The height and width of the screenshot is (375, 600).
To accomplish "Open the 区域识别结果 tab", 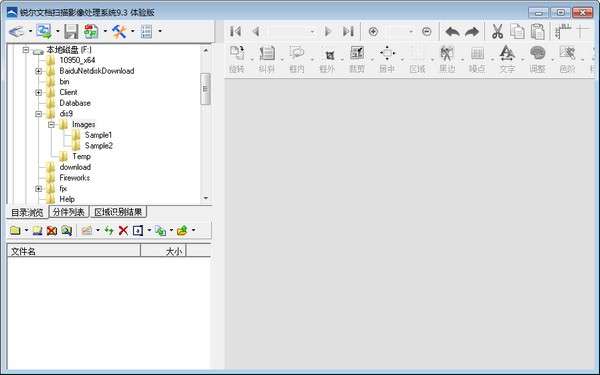I will coord(118,212).
